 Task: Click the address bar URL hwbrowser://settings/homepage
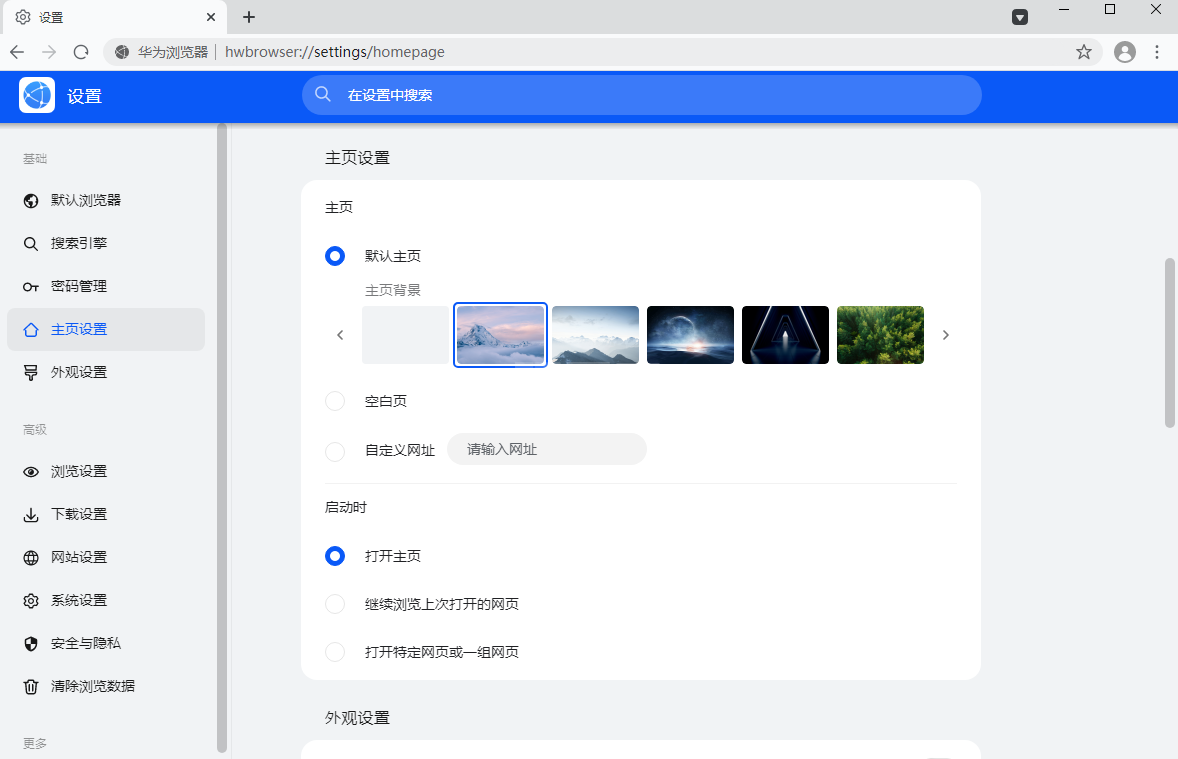[x=335, y=52]
